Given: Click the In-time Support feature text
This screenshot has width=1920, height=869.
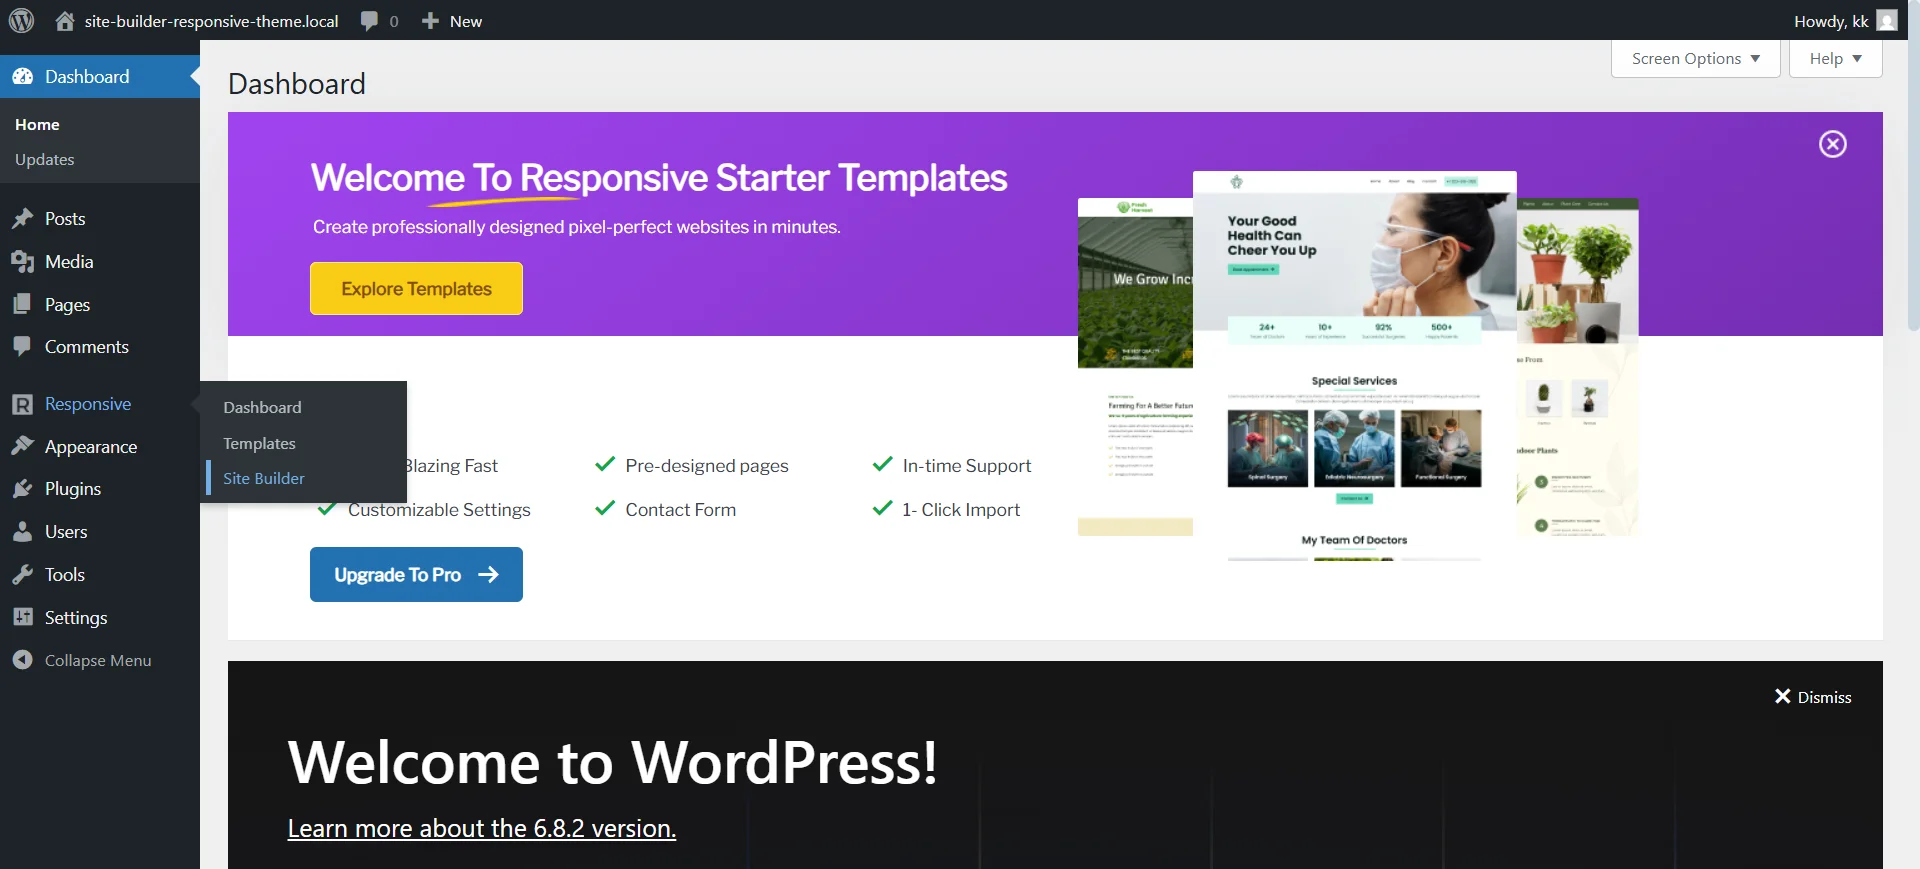Looking at the screenshot, I should (x=967, y=465).
